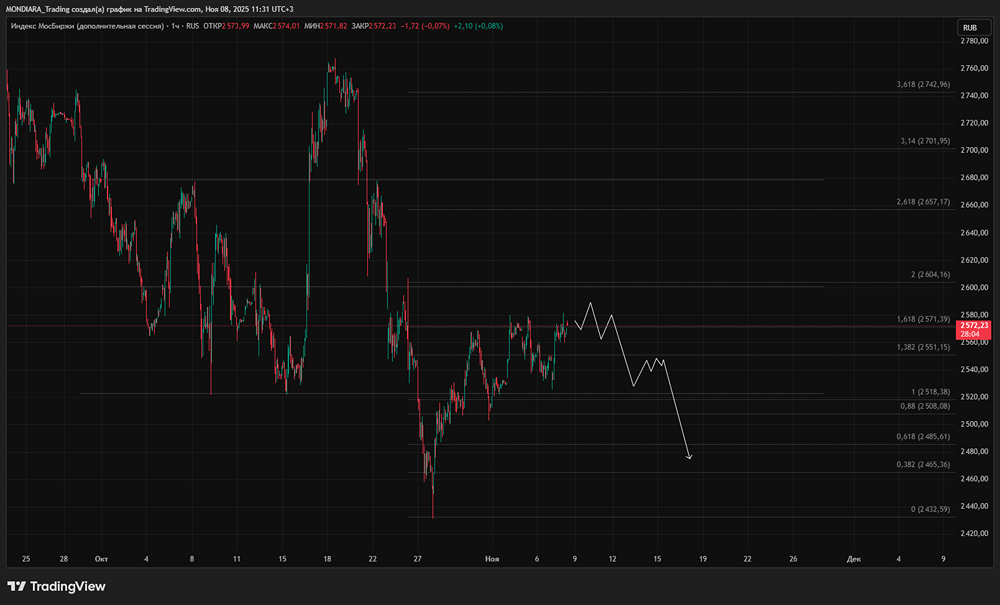
Task: Click the 'Дек' month label on time axis
Action: (x=854, y=559)
